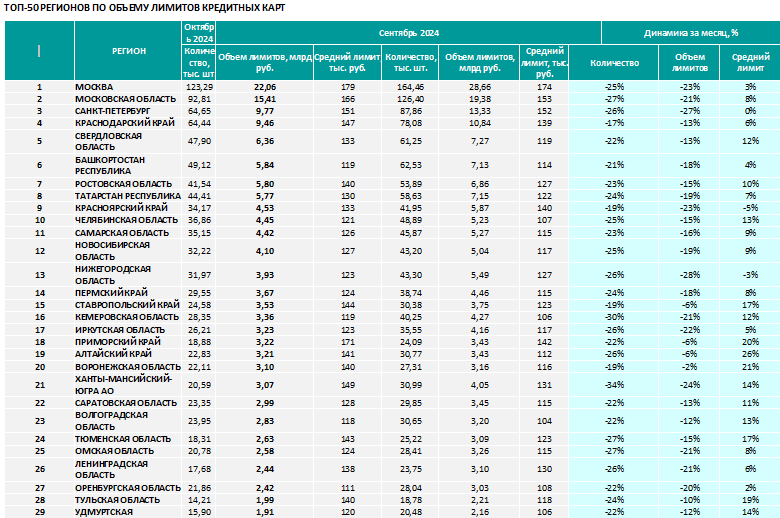Viewport: 780px width, 518px height.
Task: Select САРАТОВСКАЯ ОБЛАСТЬ cell
Action: [126, 403]
